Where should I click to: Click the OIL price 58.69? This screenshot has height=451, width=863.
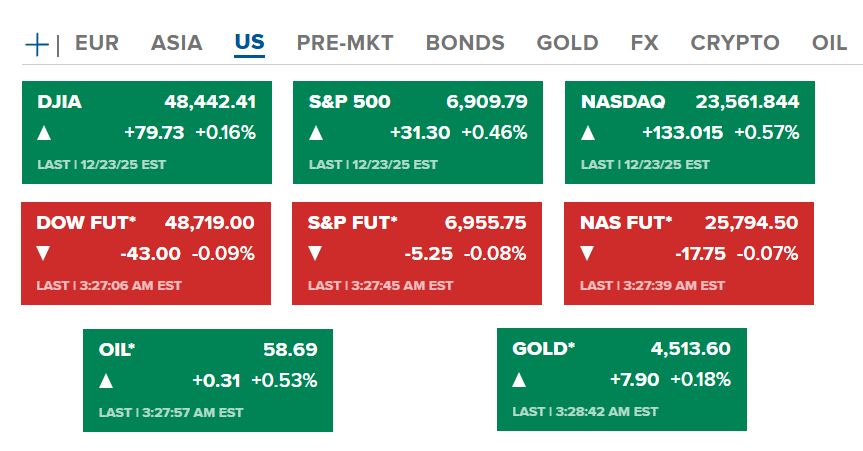[290, 350]
